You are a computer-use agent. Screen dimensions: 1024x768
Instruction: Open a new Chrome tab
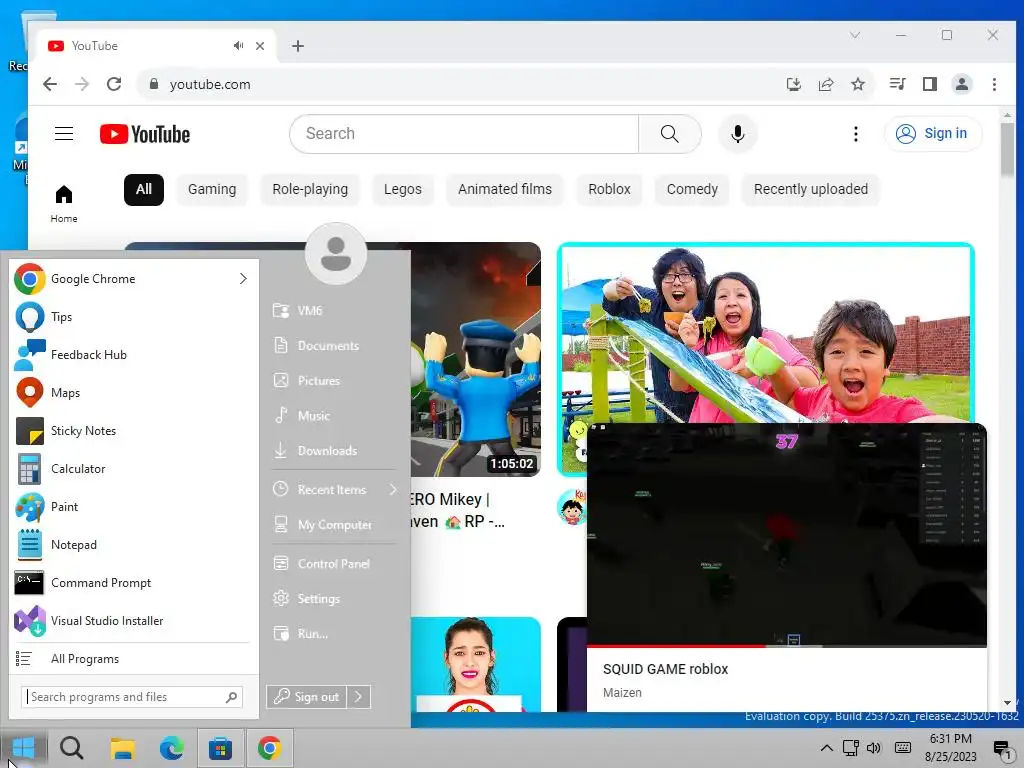pyautogui.click(x=298, y=46)
